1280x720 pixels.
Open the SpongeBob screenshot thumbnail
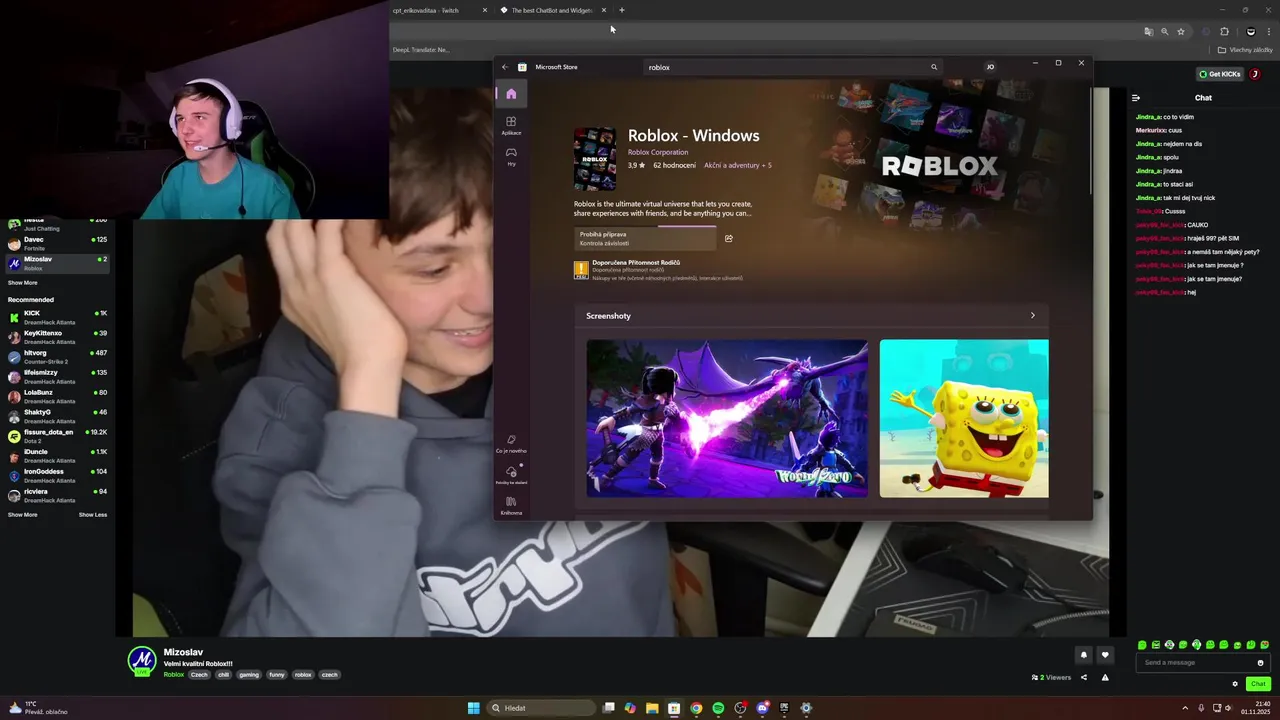click(964, 418)
